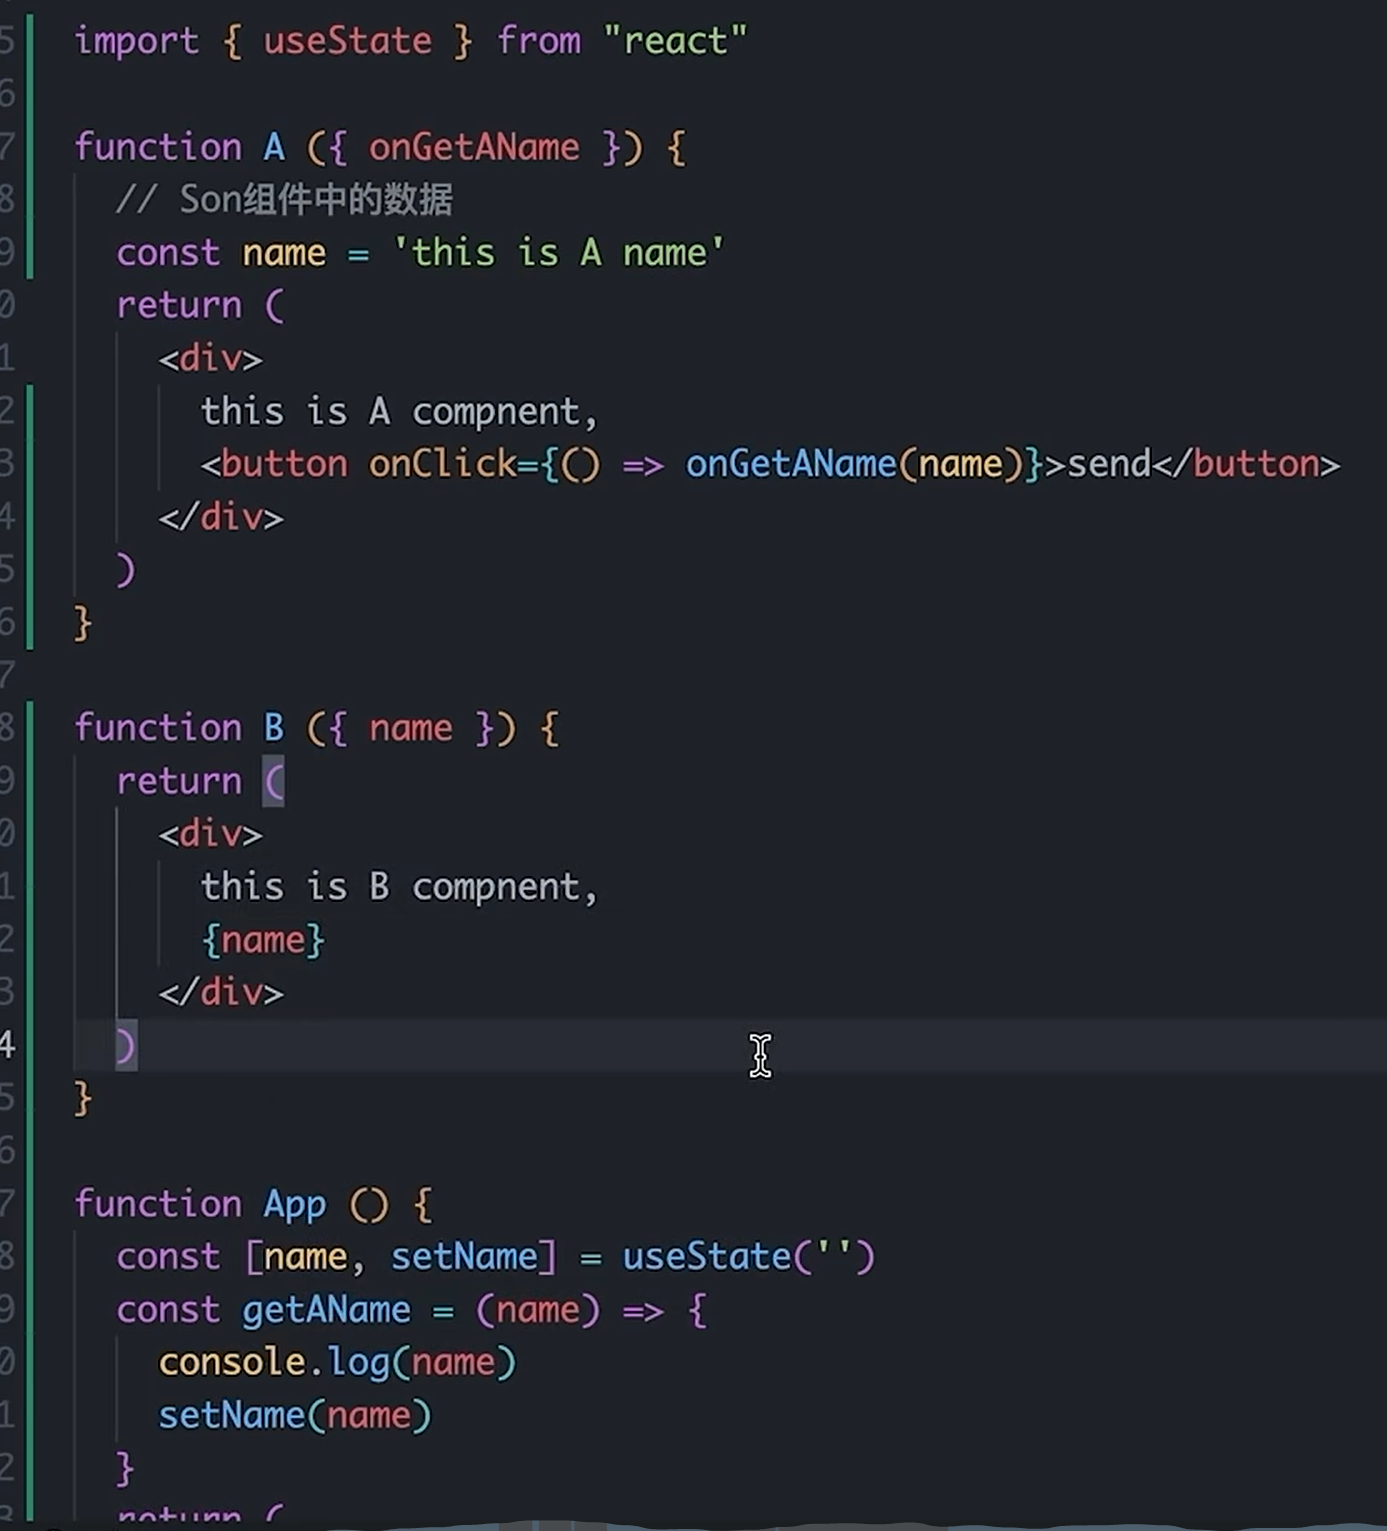Screen dimensions: 1387x1531
Task: Click the Chinese comment Son组件中的数据
Action: (318, 199)
